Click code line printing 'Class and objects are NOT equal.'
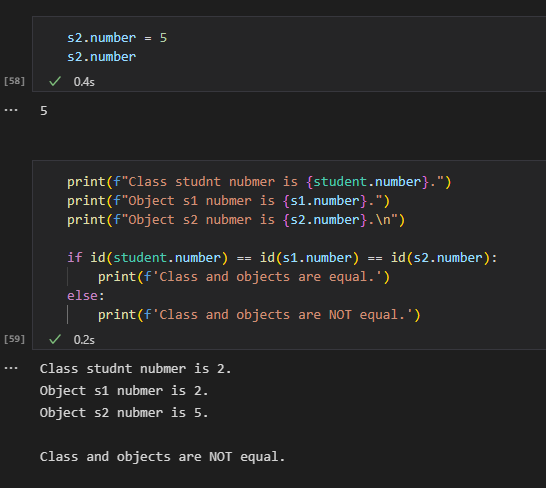 pyautogui.click(x=259, y=315)
